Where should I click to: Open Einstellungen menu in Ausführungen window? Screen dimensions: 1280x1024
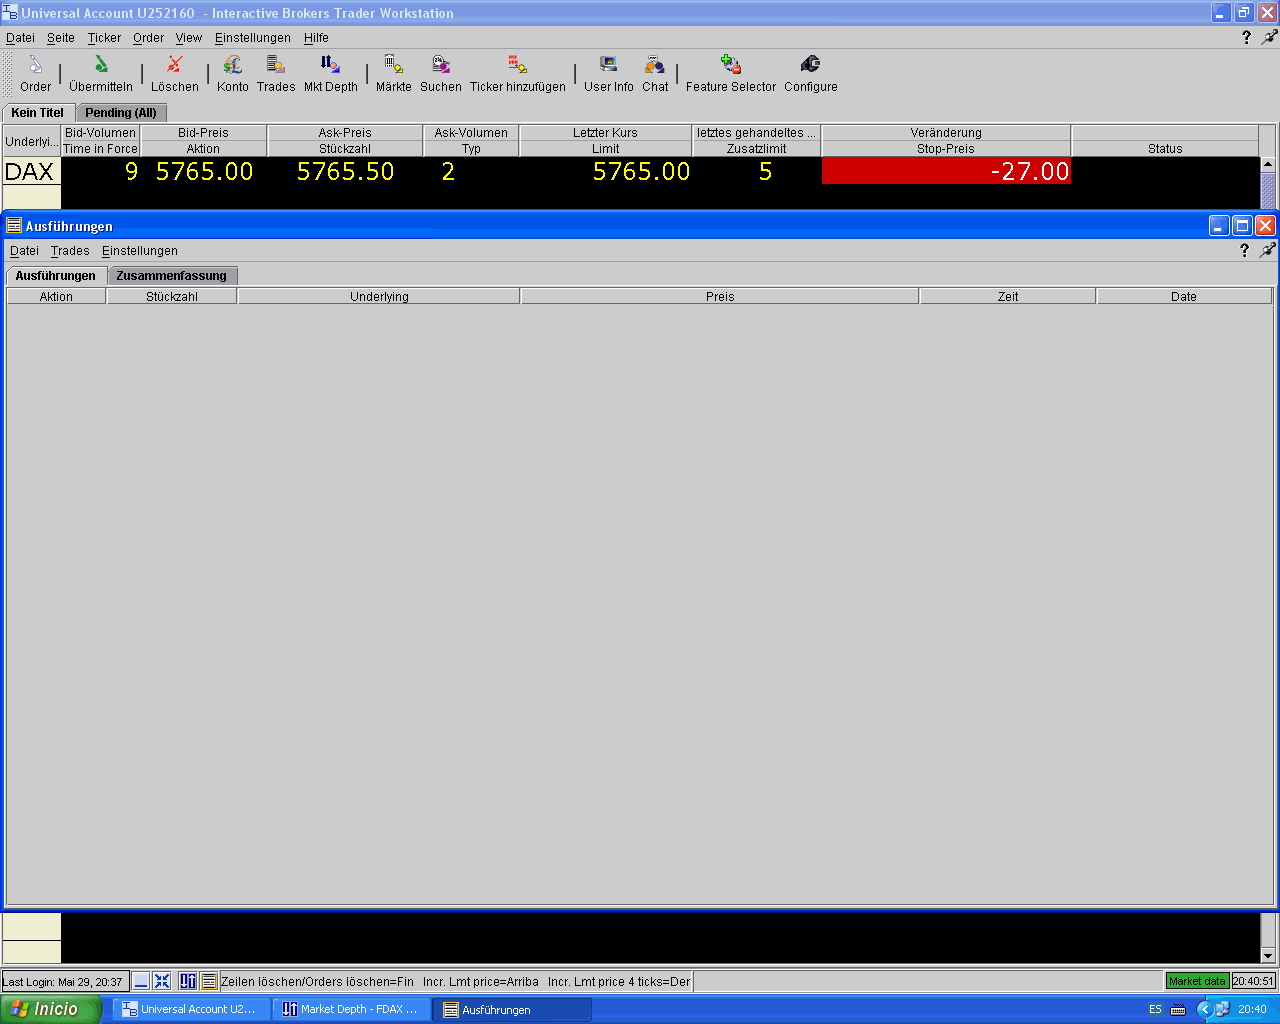pyautogui.click(x=140, y=250)
